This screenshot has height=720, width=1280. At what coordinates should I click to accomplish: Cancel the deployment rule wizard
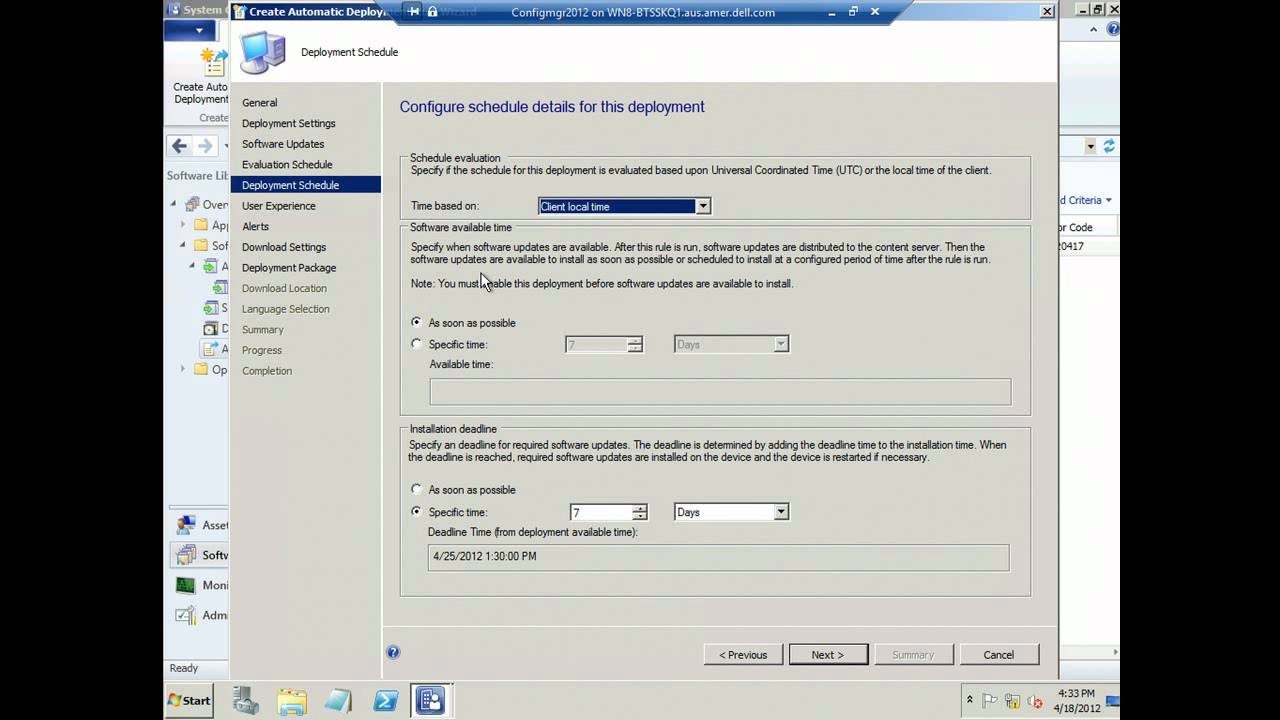(x=999, y=655)
